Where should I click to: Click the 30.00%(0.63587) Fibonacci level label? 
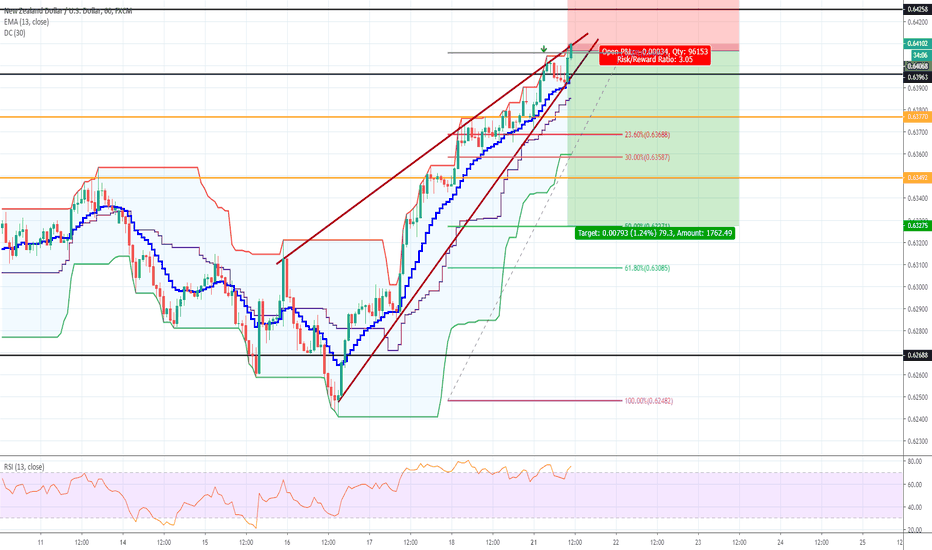[647, 158]
